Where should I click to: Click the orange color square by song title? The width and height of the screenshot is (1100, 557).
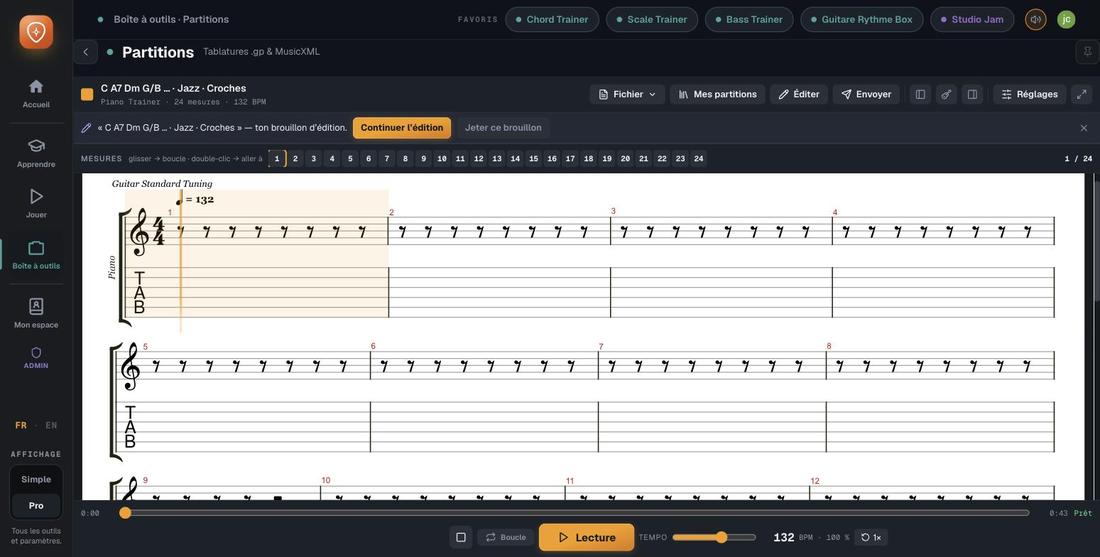click(87, 94)
